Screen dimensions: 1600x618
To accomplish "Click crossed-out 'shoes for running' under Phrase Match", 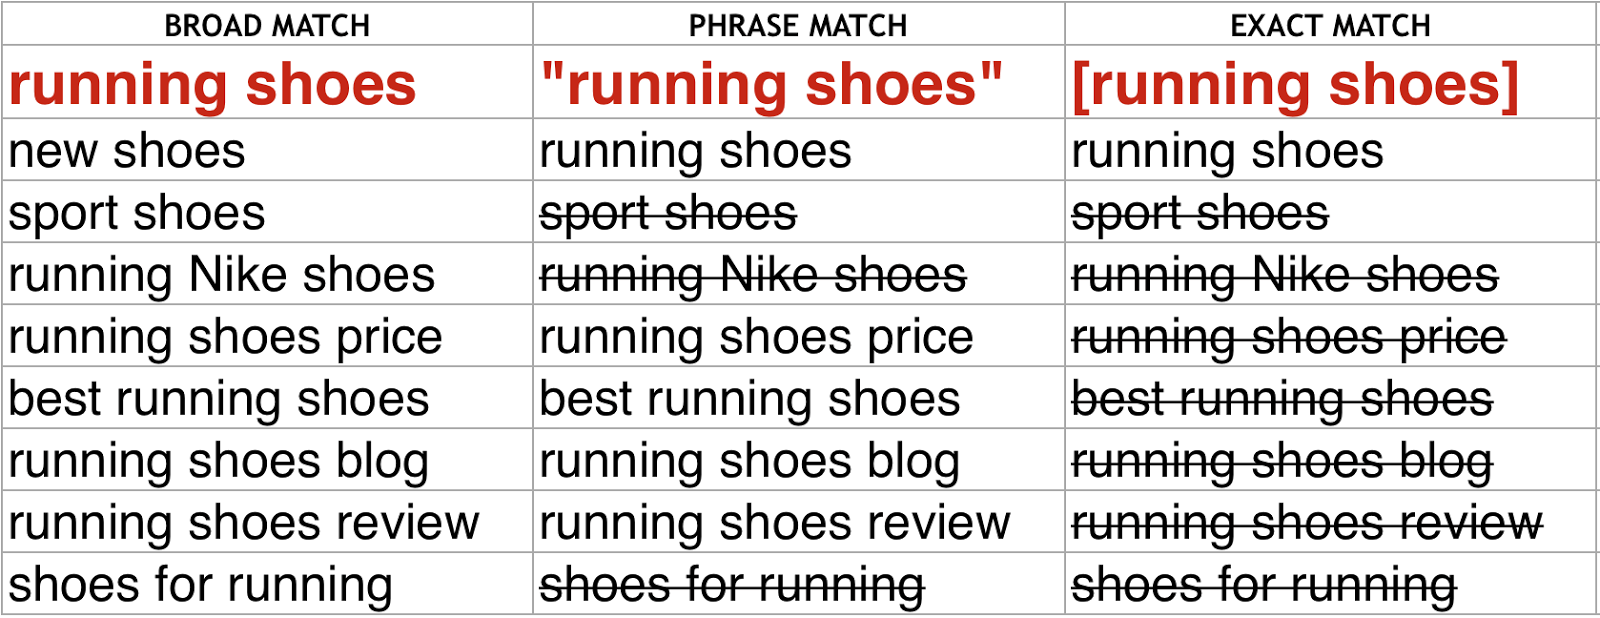I will click(732, 585).
